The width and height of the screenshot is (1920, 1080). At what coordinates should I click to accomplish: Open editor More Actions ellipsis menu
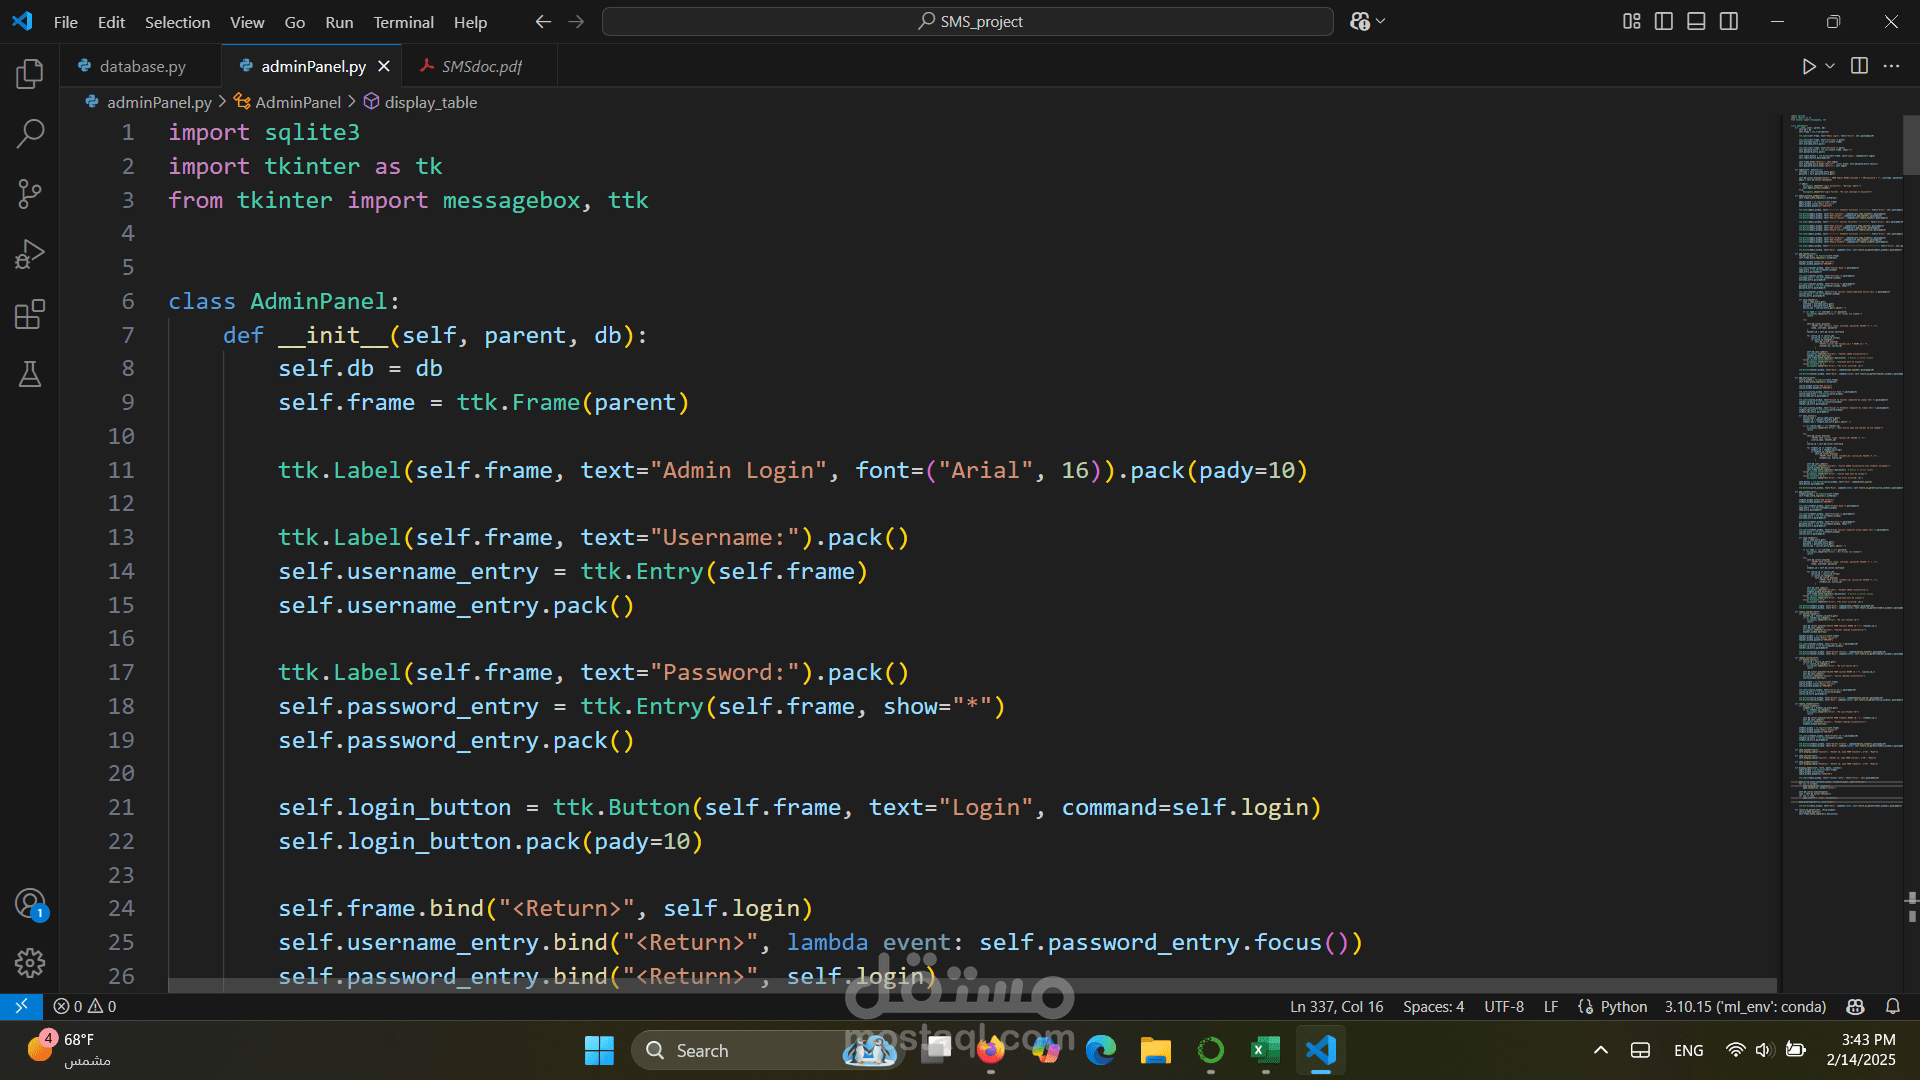pos(1891,66)
